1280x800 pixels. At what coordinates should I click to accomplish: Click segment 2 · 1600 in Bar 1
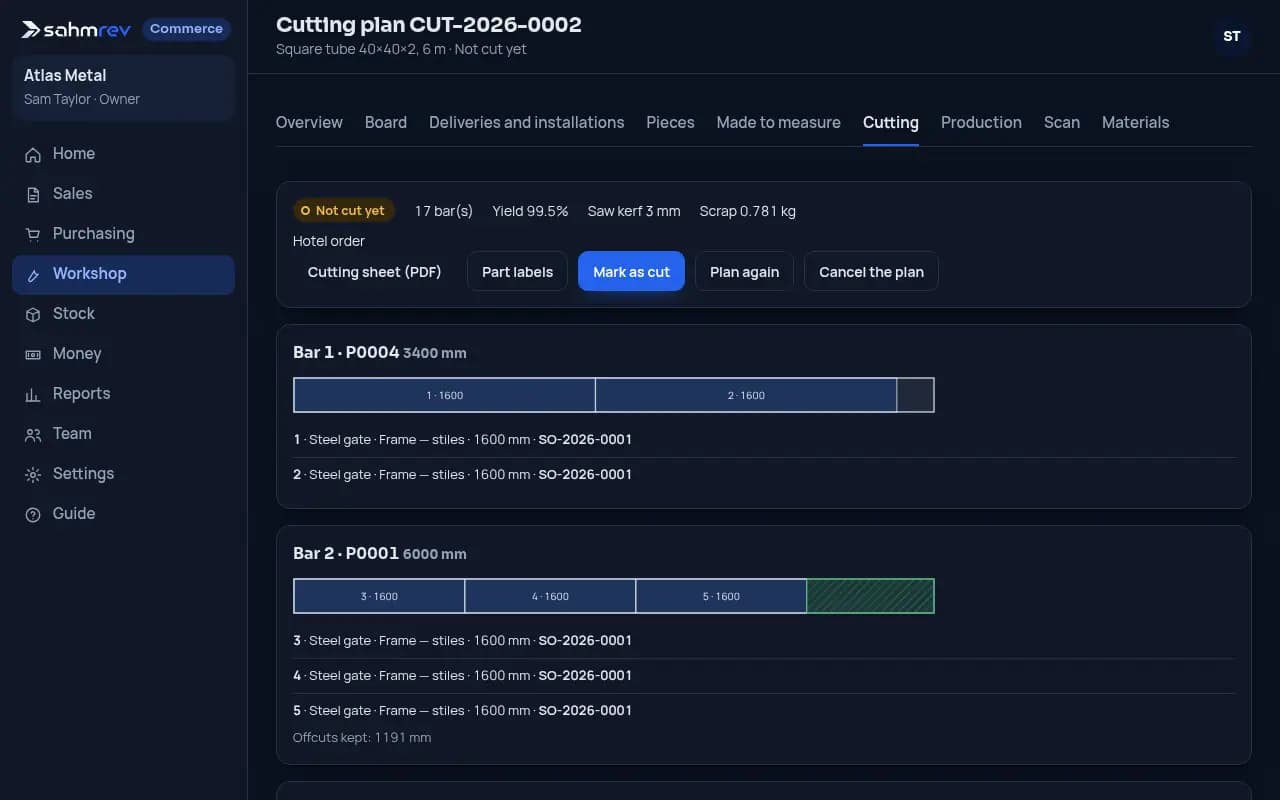coord(746,395)
